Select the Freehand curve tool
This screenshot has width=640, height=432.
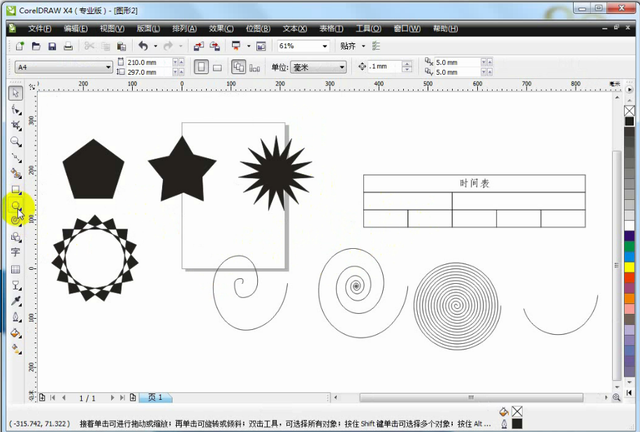point(16,158)
